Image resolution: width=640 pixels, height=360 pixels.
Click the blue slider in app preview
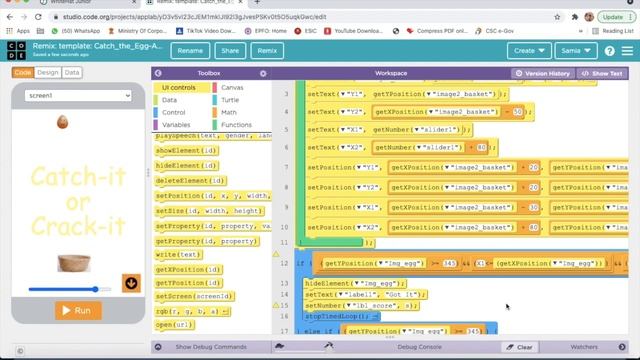click(69, 289)
